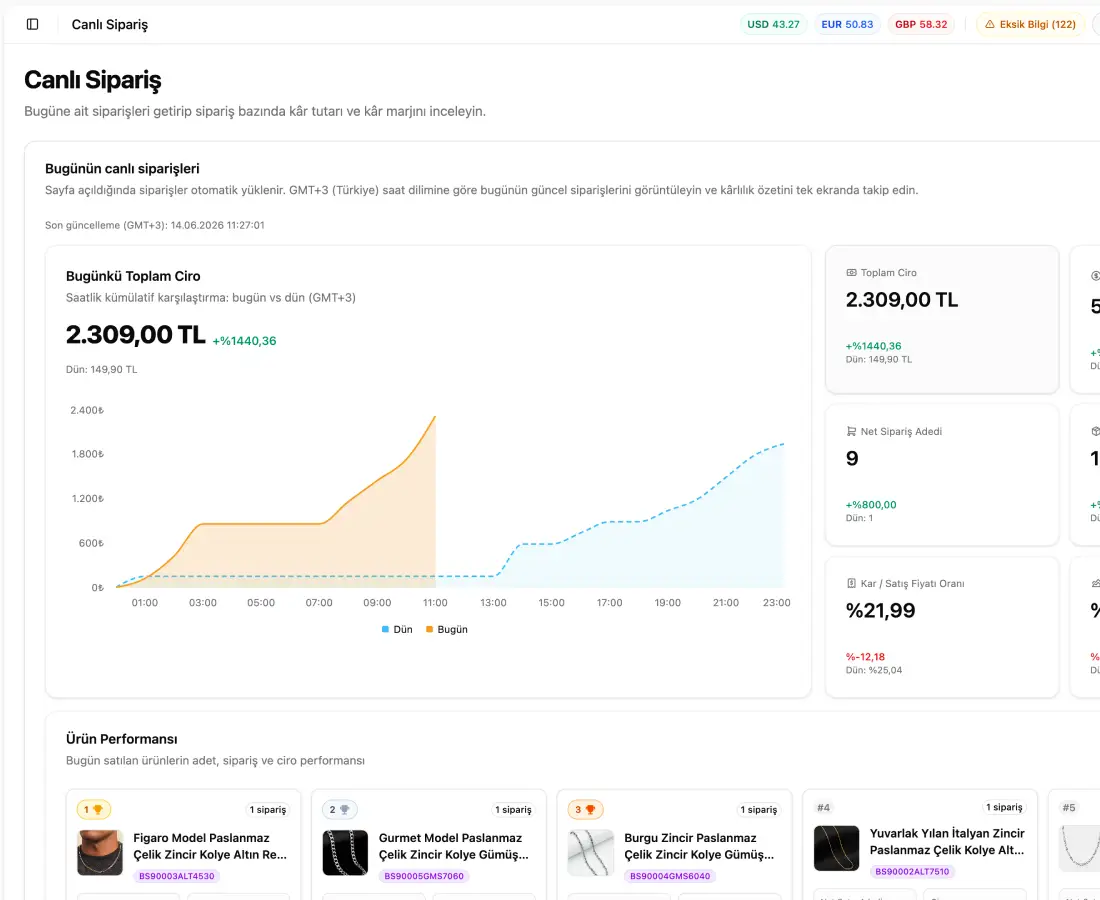The width and height of the screenshot is (1100, 900).
Task: Click the Kar / Satış Fiyatı Oranı icon
Action: coord(852,584)
